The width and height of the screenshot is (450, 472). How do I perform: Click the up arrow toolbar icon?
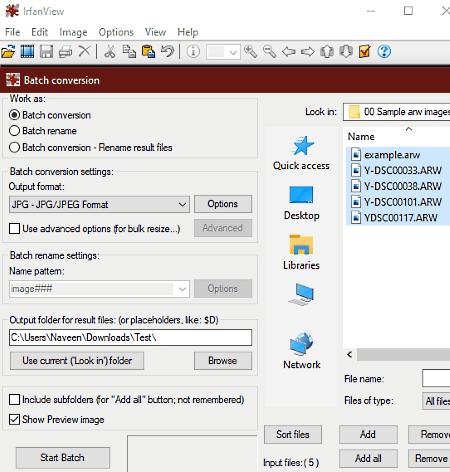click(327, 52)
